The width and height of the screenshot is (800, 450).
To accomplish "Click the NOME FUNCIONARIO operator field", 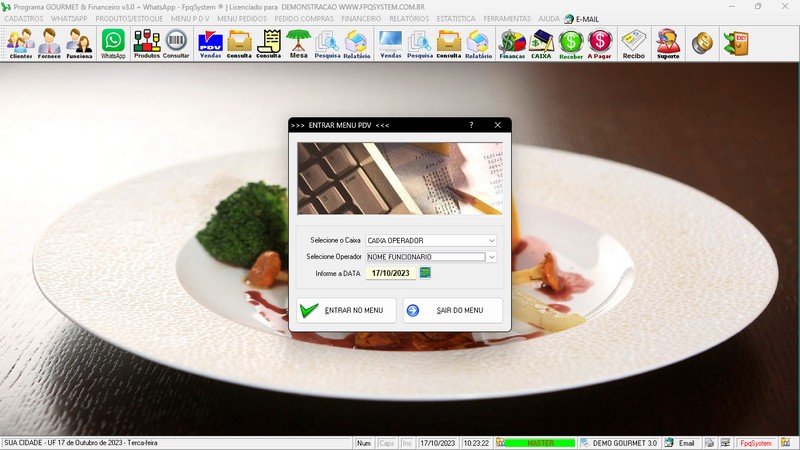I will pos(426,257).
